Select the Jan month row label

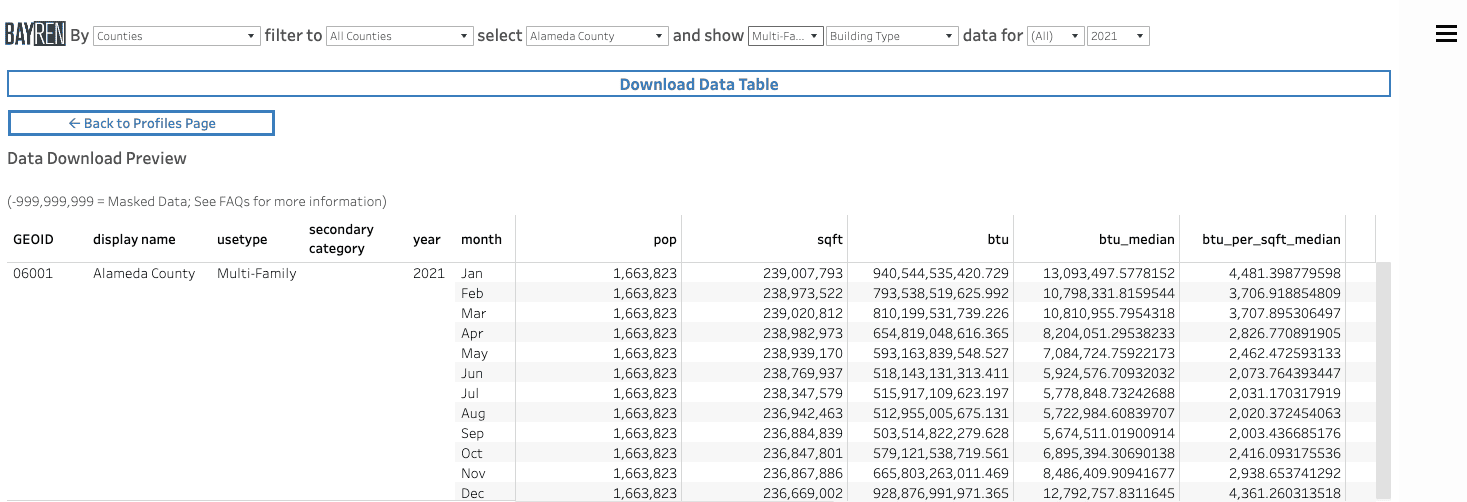coord(471,273)
